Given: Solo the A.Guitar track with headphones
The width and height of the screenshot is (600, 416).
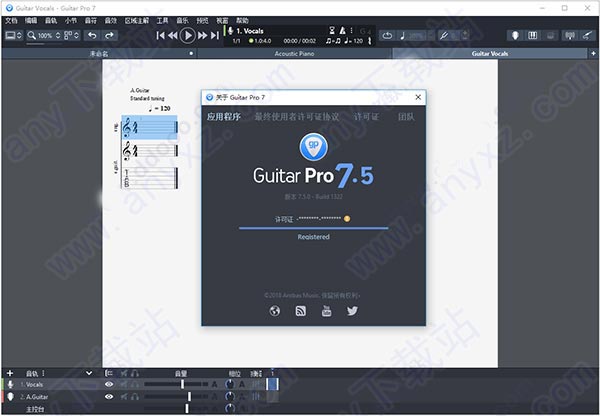Looking at the screenshot, I should coord(135,396).
